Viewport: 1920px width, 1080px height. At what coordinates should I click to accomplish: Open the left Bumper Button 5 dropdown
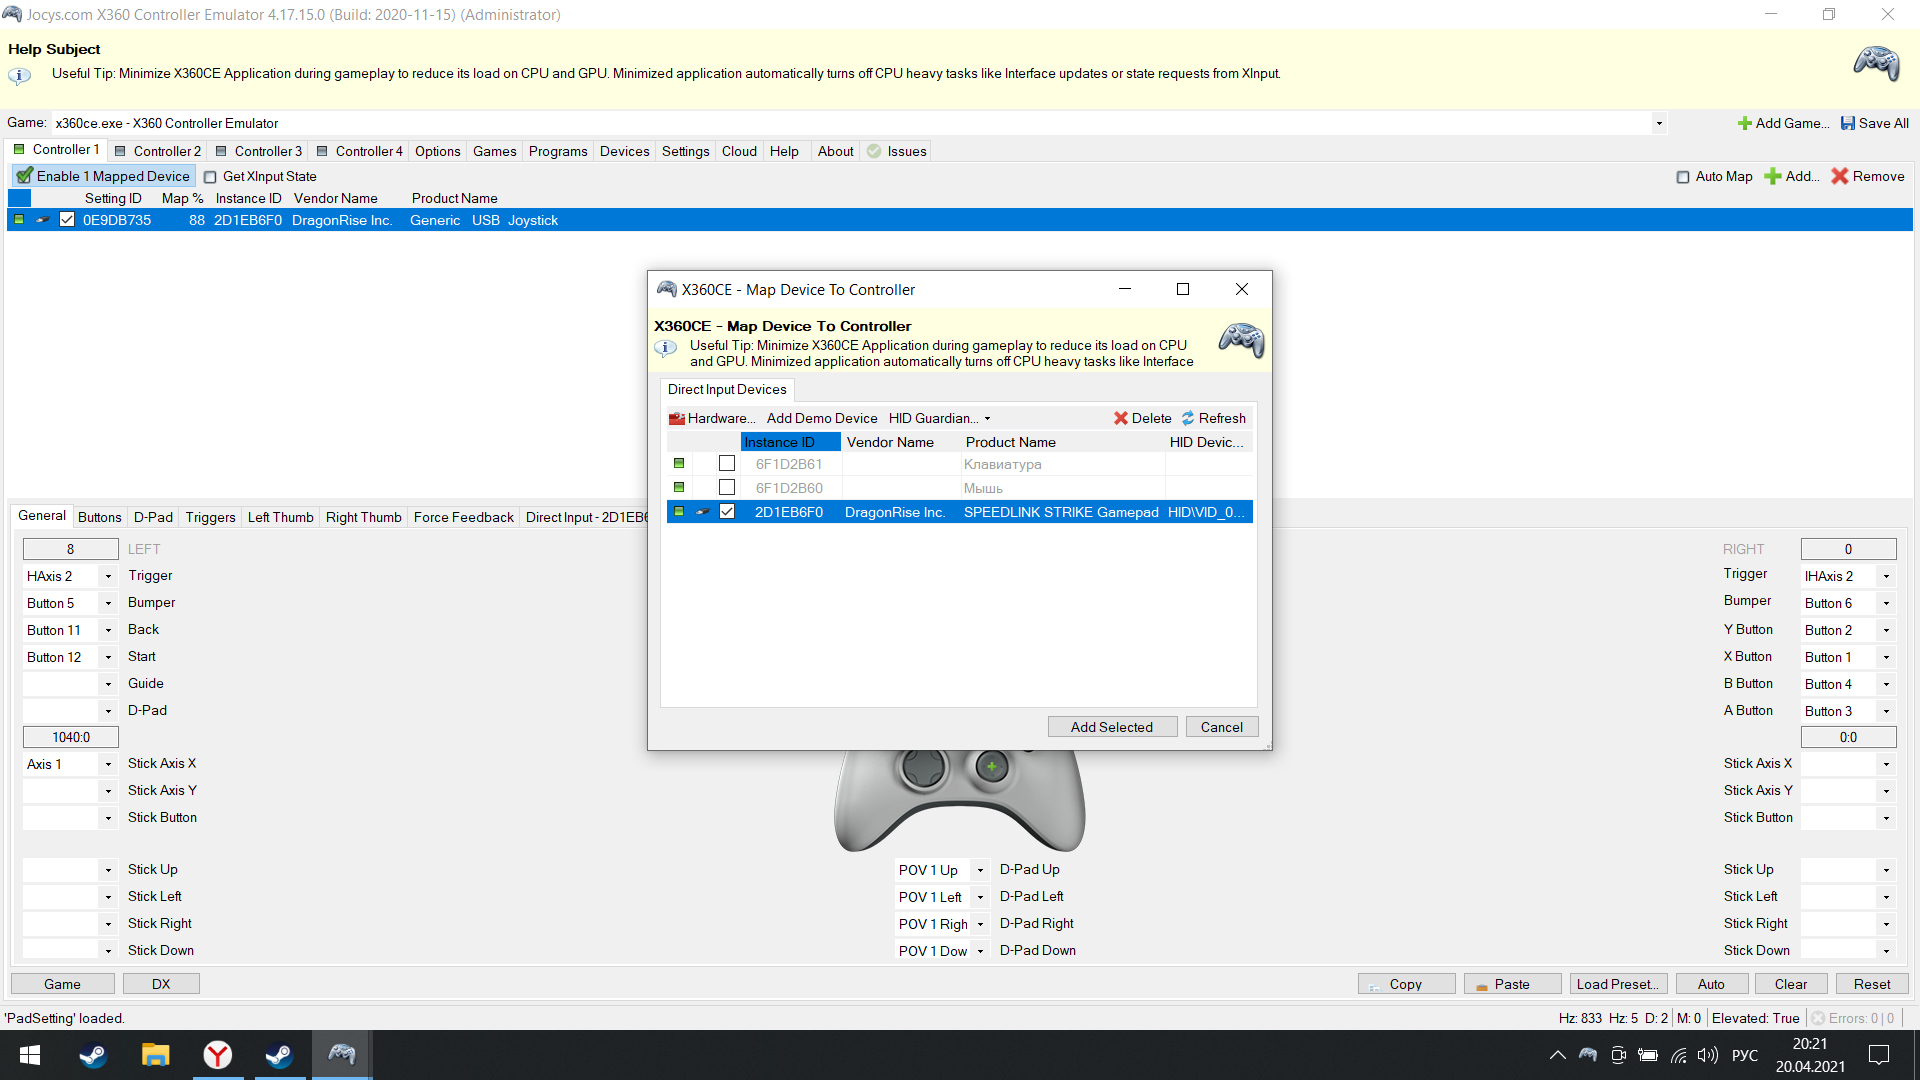pyautogui.click(x=108, y=603)
